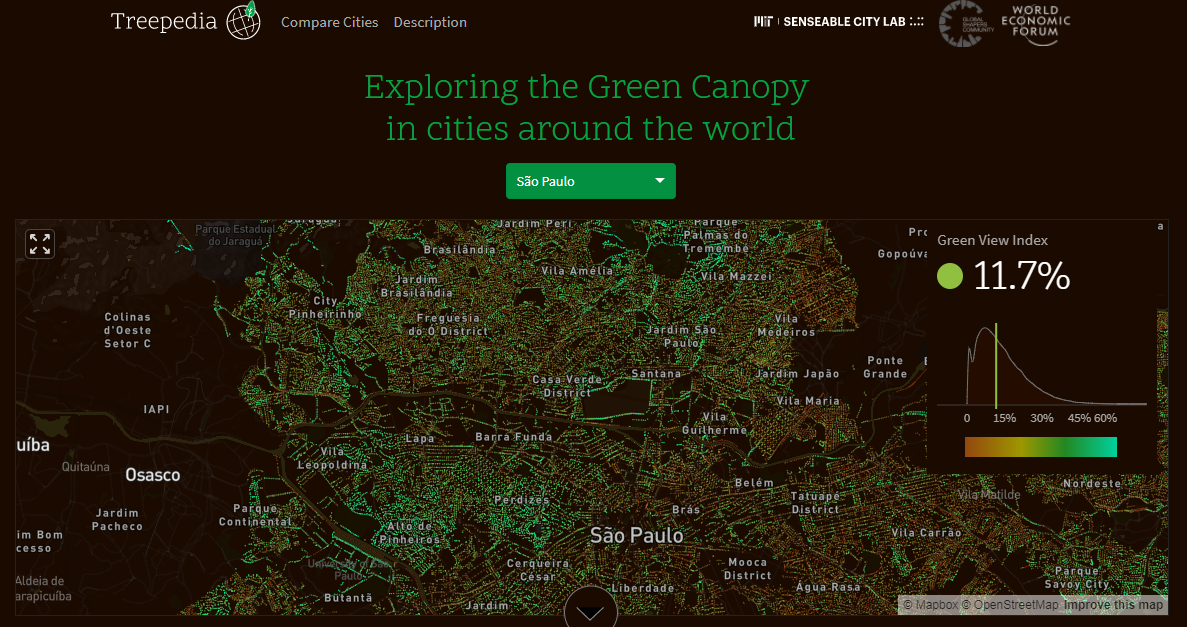Click the Treepedia title text
The height and width of the screenshot is (627, 1187).
[162, 20]
